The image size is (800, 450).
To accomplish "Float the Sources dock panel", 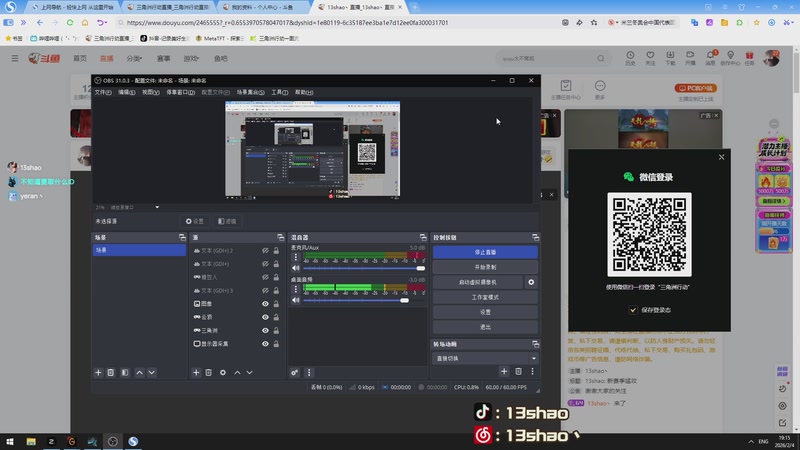I will coord(281,237).
